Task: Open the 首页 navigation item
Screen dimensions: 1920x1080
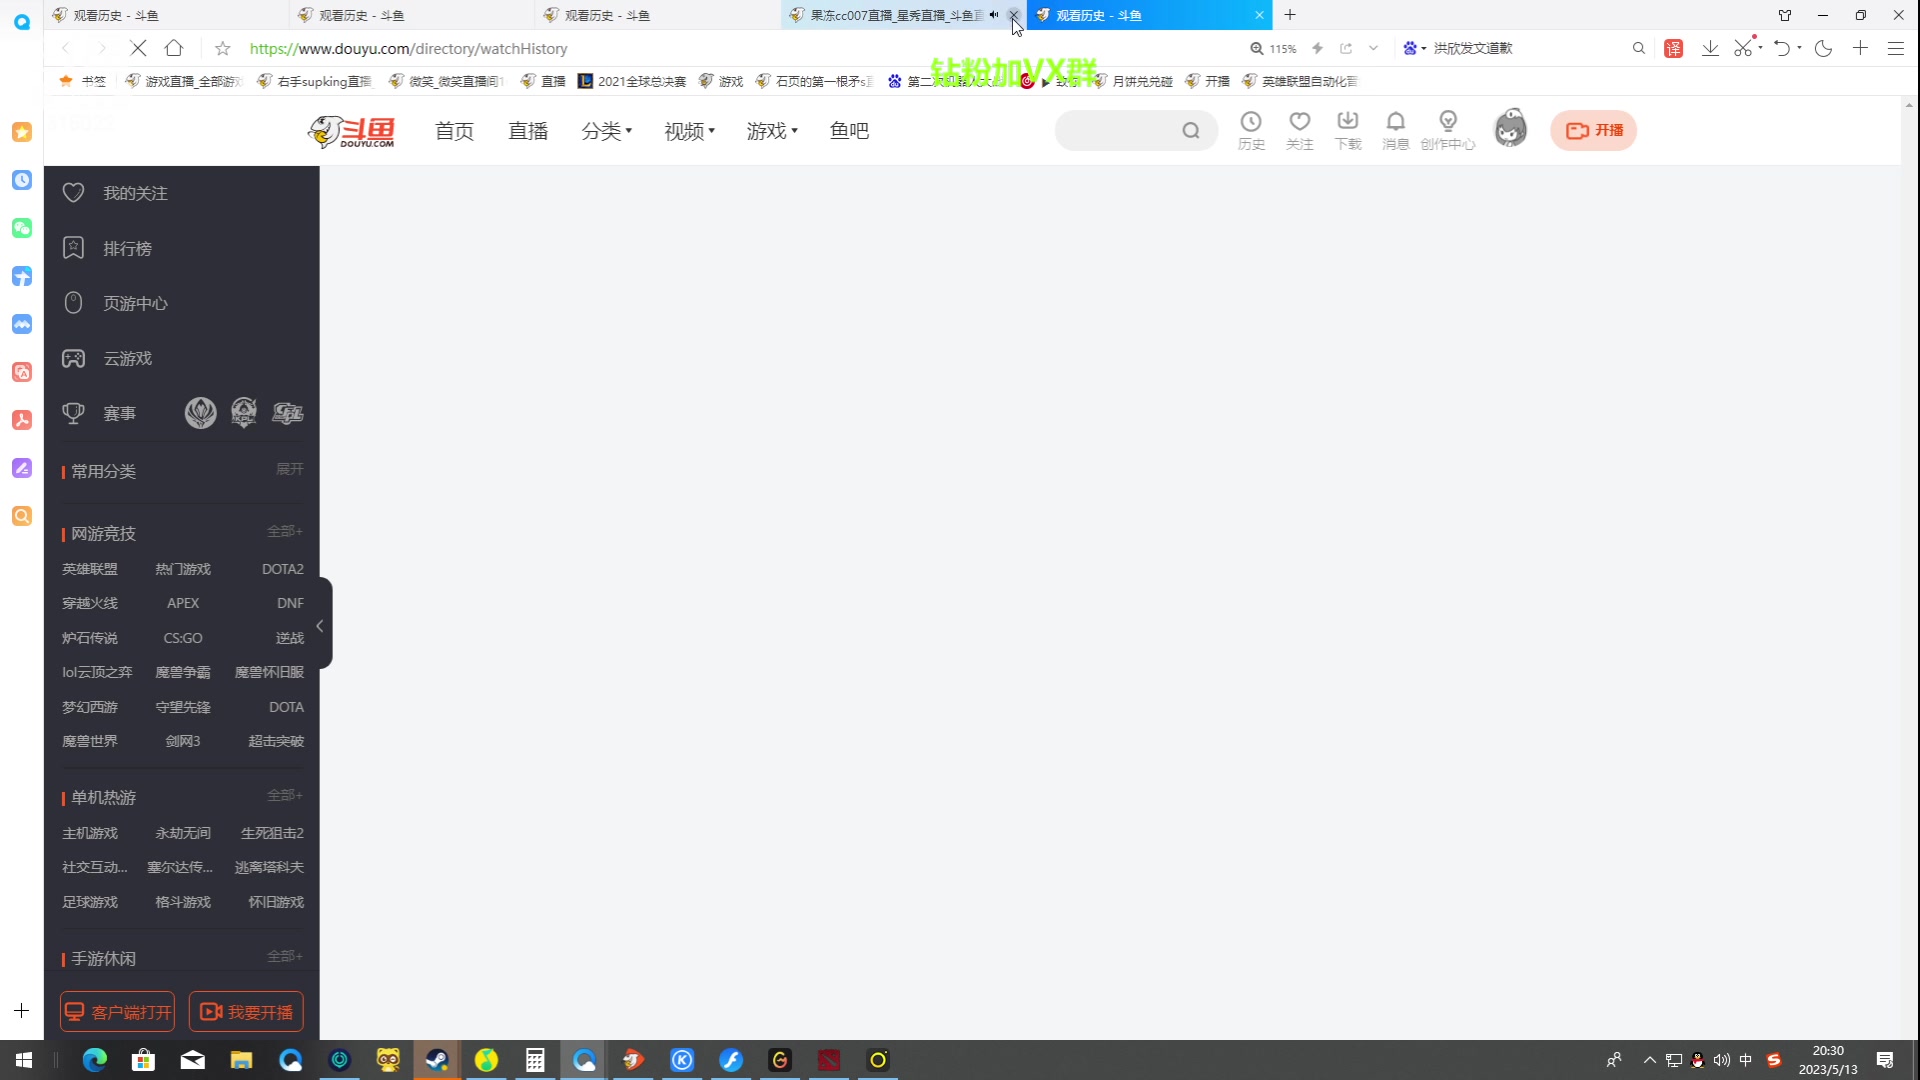Action: (454, 131)
